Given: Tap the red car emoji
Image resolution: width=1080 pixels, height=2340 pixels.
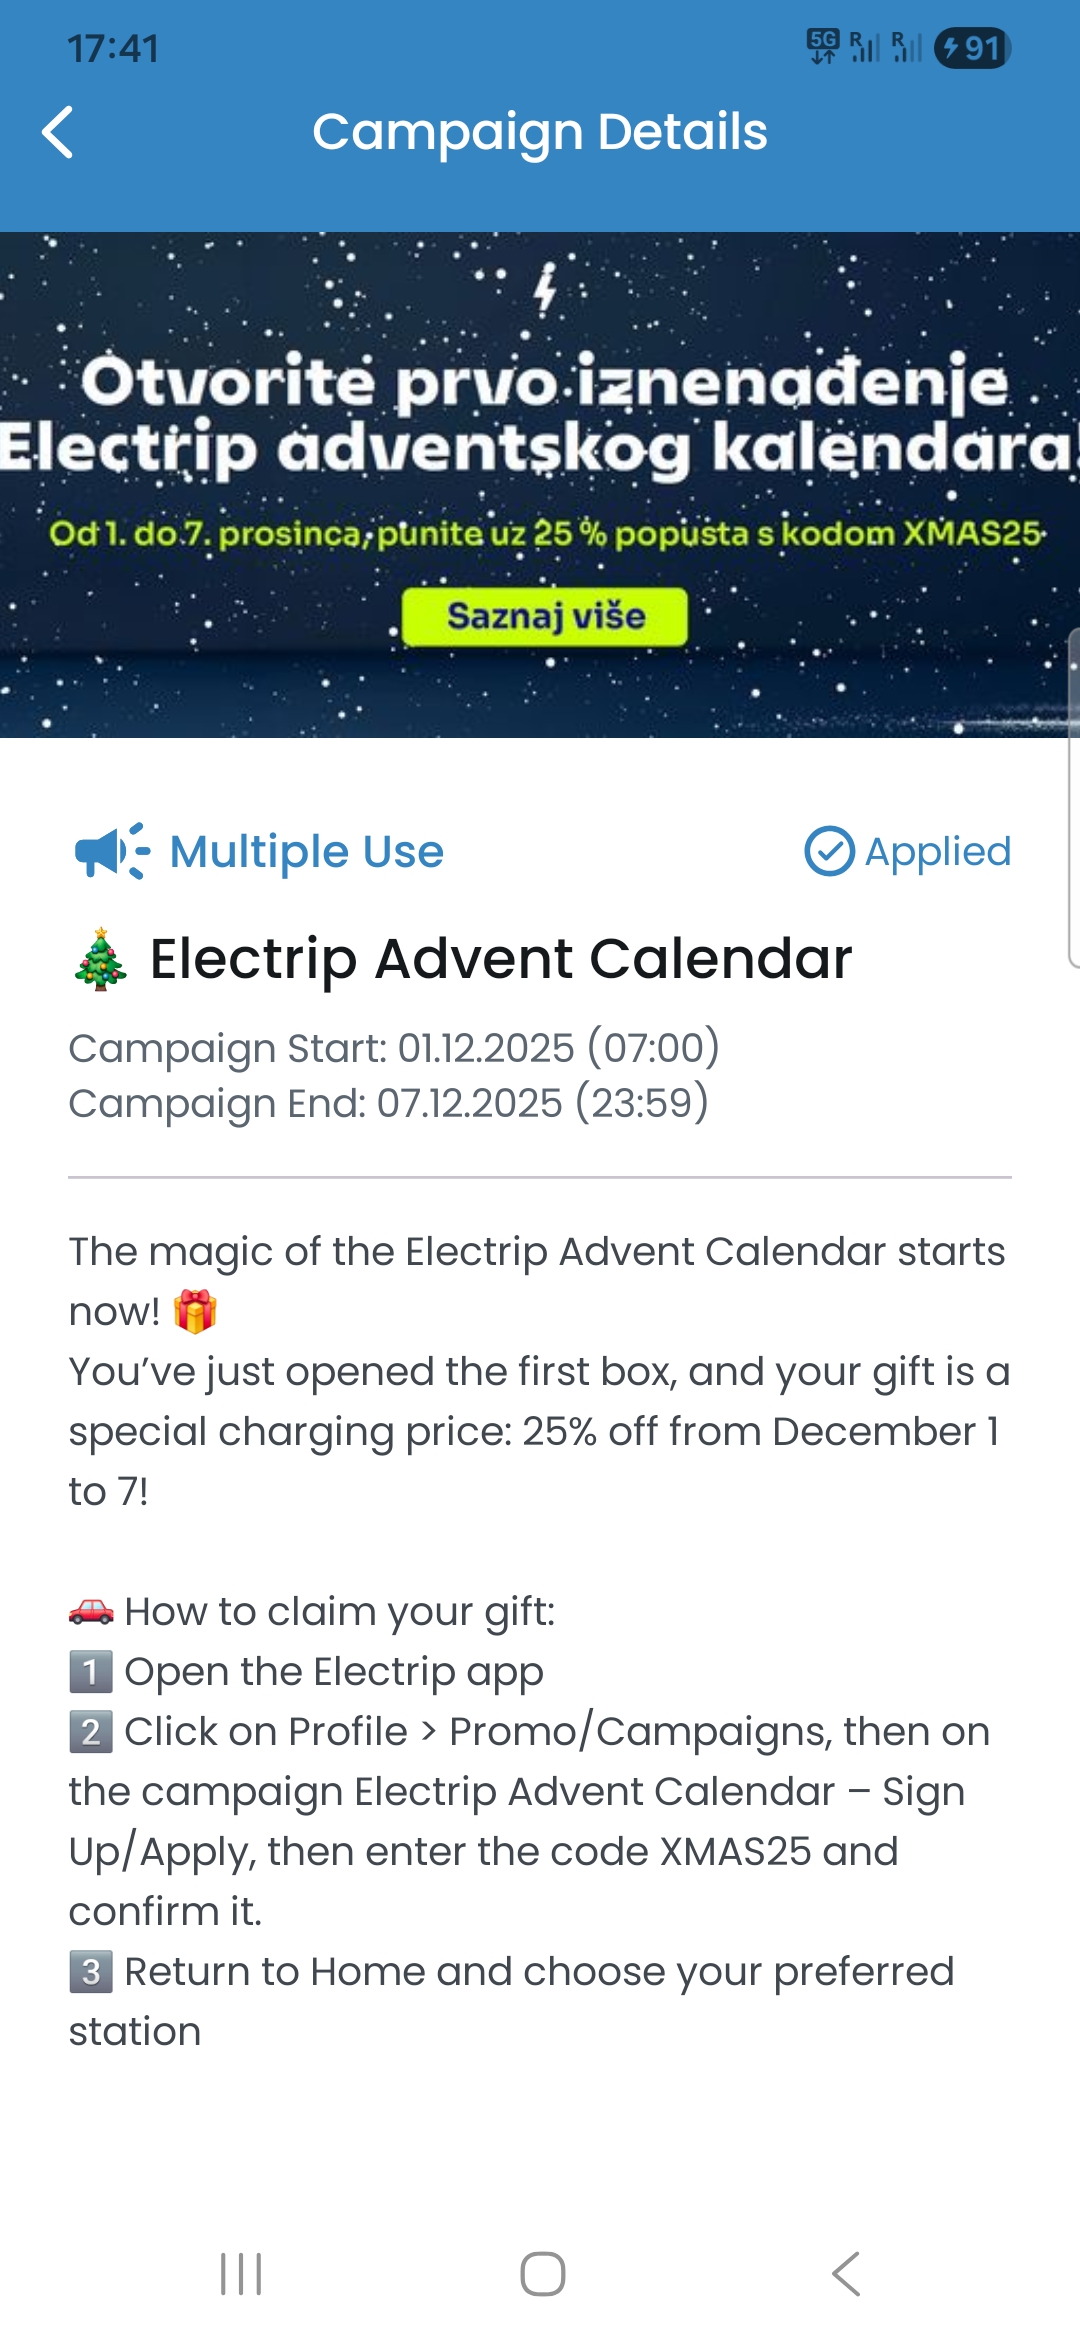Looking at the screenshot, I should (x=91, y=1612).
